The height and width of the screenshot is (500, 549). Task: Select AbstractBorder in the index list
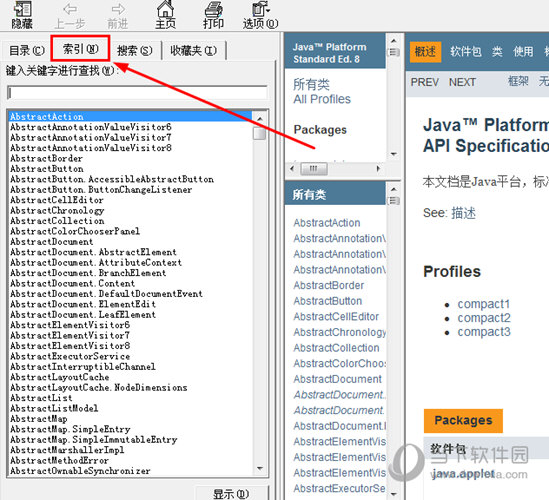[x=46, y=159]
